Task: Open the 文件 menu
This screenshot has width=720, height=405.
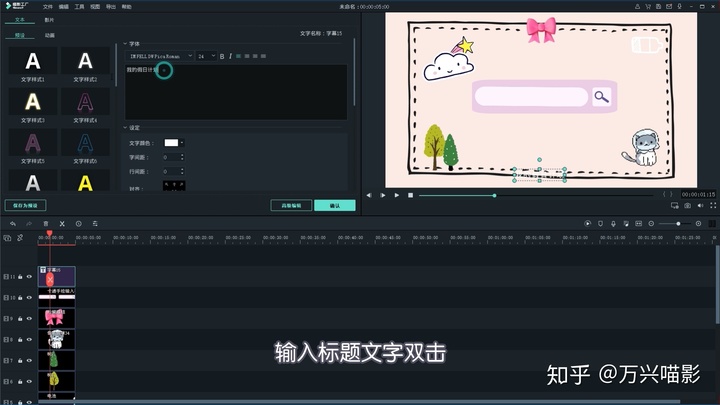Action: point(48,7)
